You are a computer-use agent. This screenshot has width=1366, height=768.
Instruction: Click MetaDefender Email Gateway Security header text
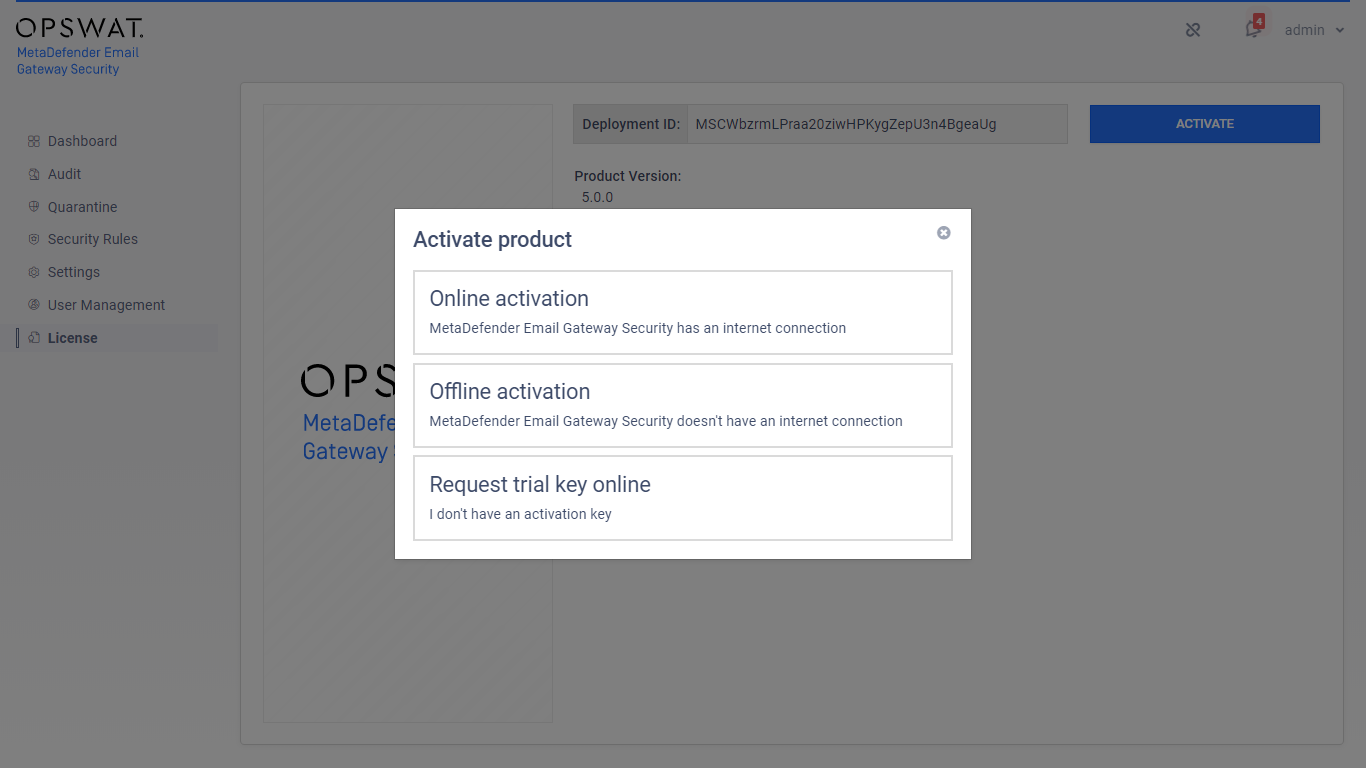coord(78,61)
